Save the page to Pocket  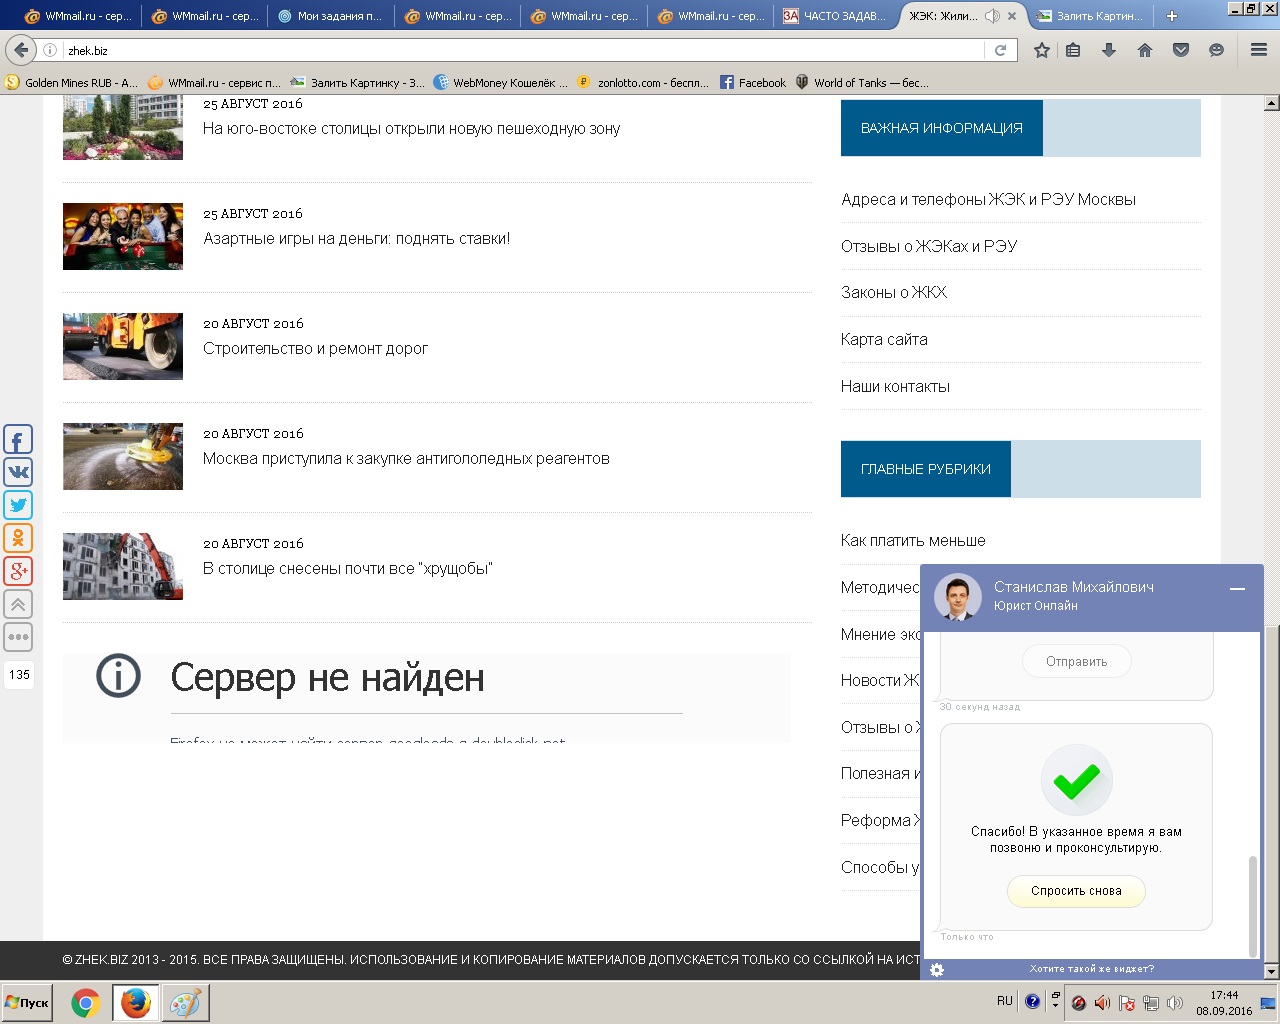pyautogui.click(x=1181, y=50)
